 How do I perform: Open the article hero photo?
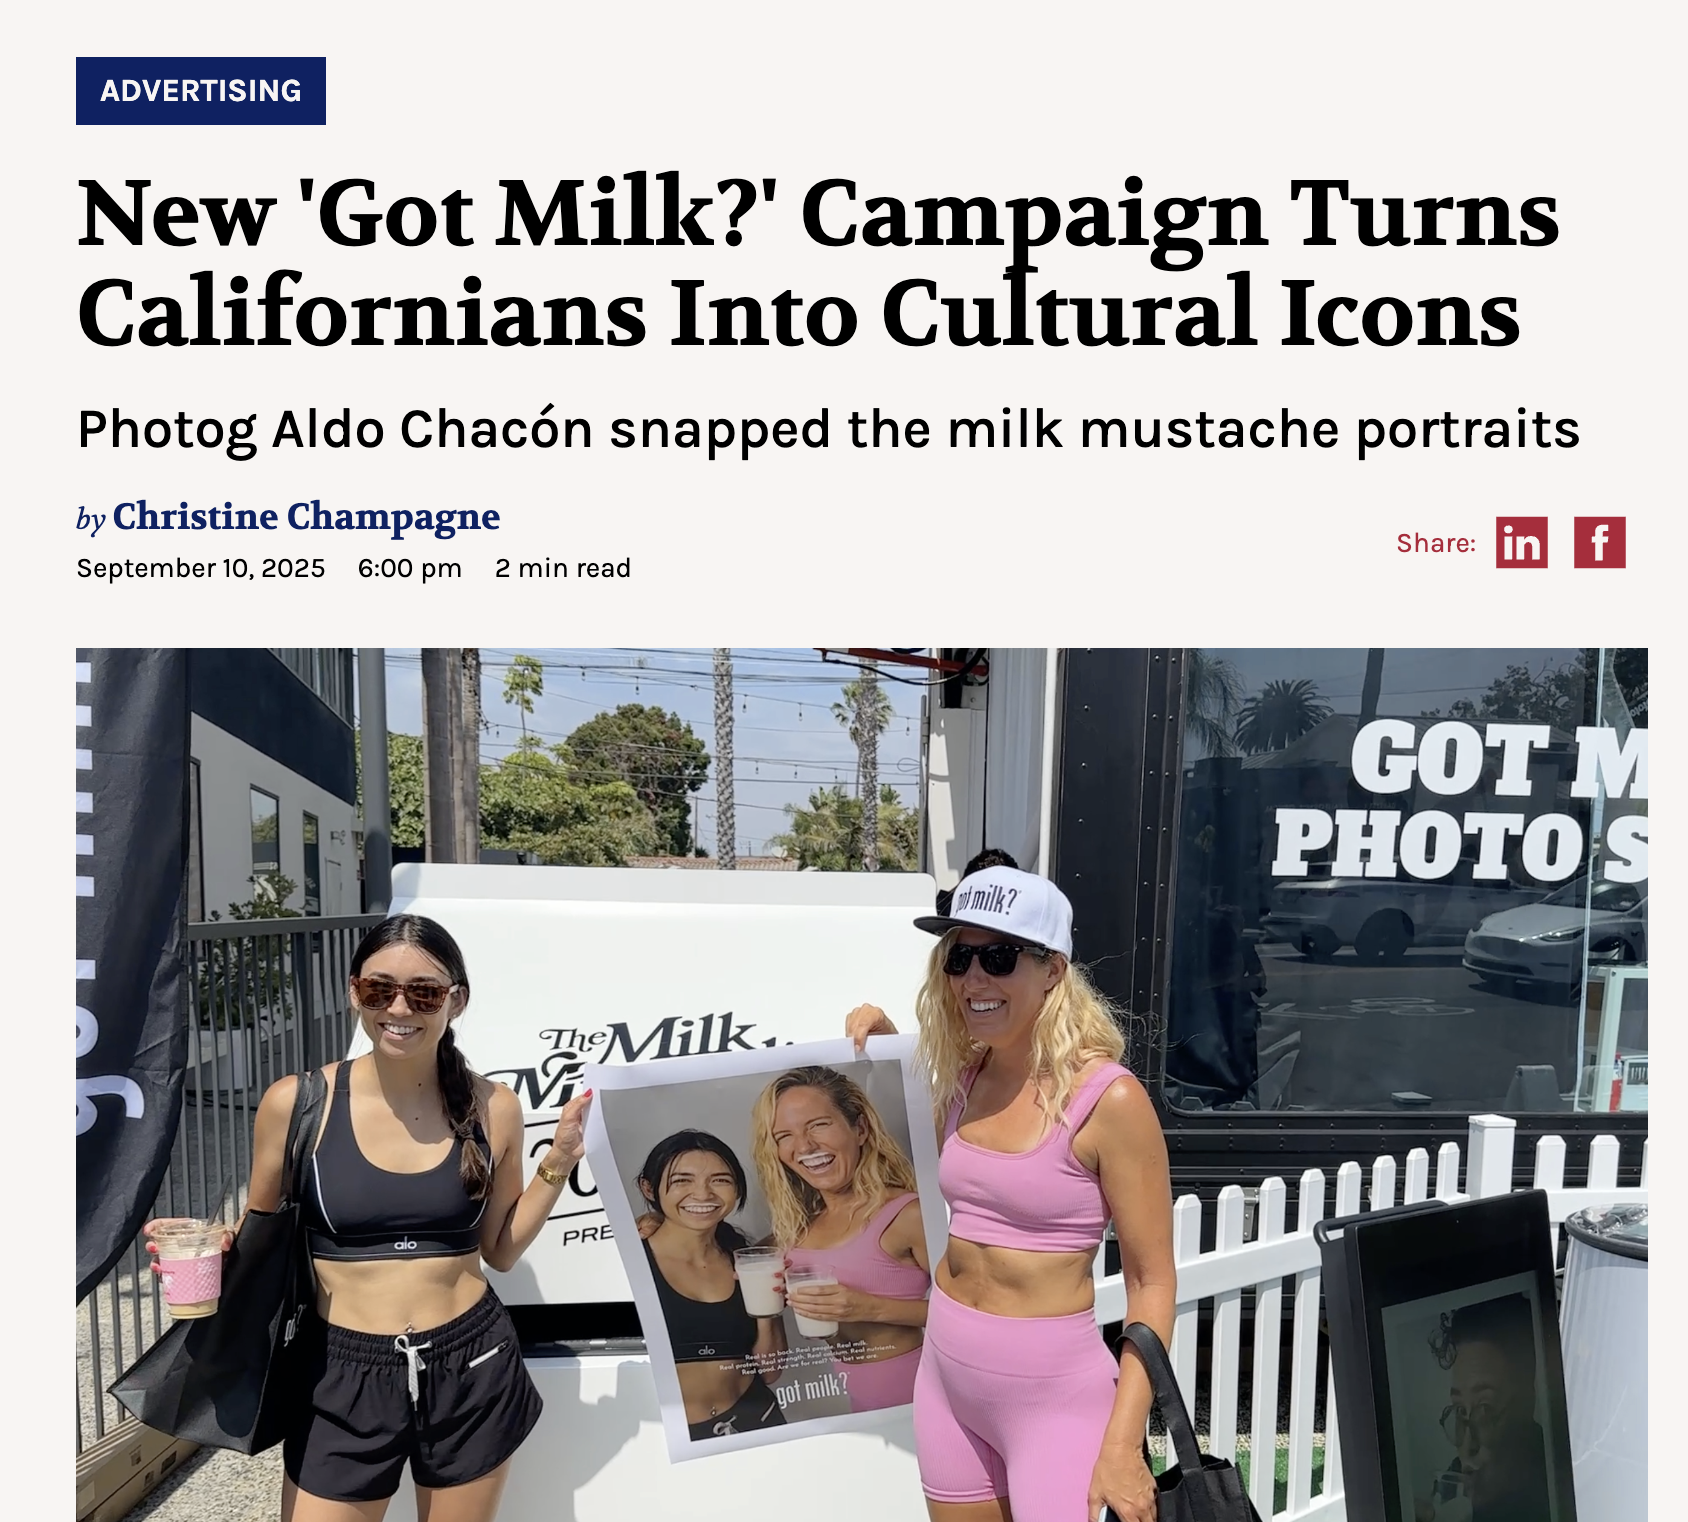pyautogui.click(x=862, y=1085)
